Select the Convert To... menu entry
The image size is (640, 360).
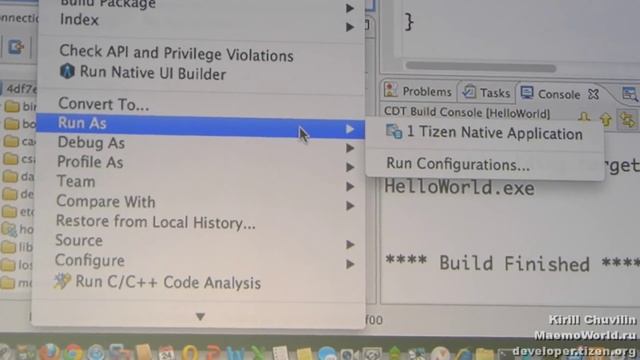[104, 104]
